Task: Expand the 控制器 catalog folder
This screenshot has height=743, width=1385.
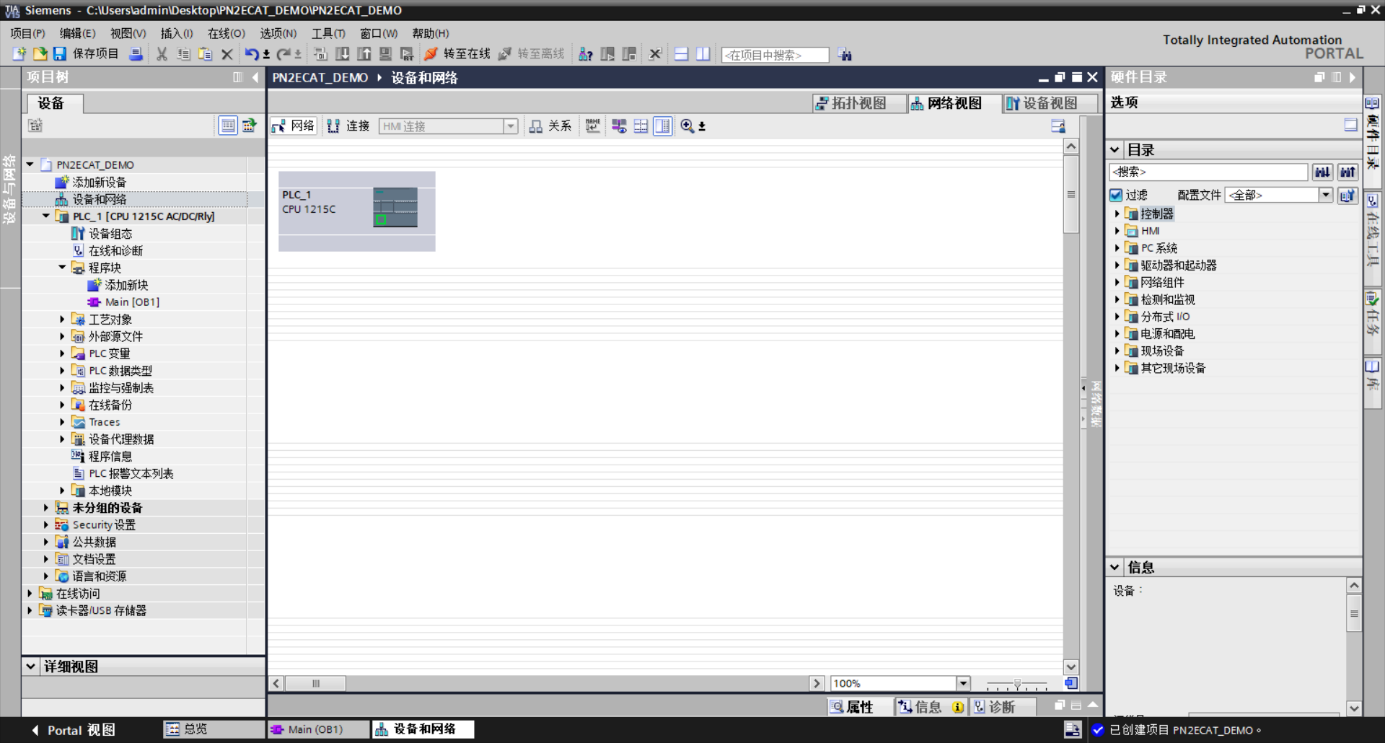Action: 1118,214
